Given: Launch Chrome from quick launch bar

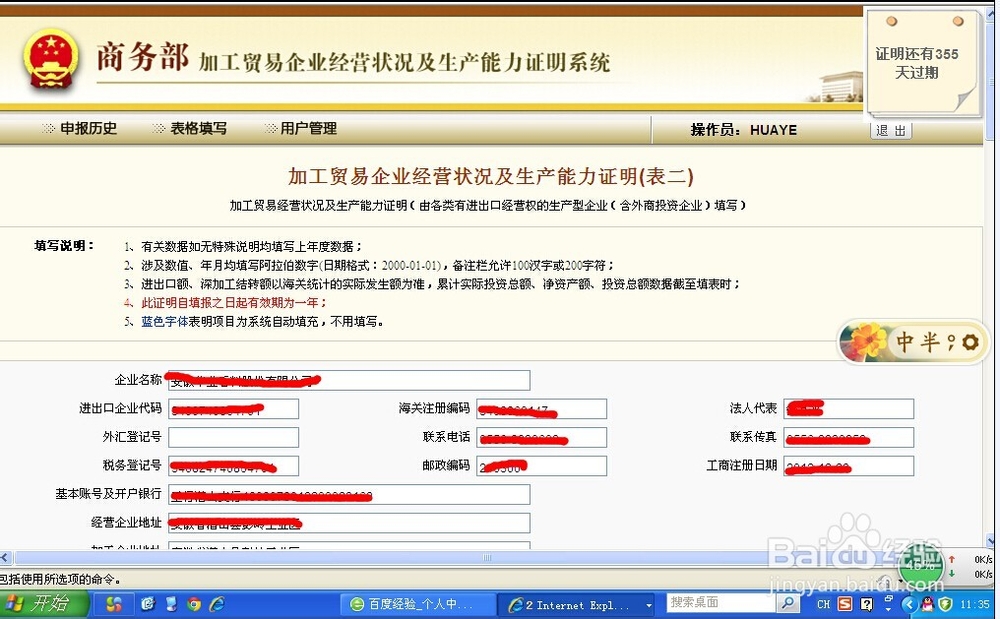Looking at the screenshot, I should (194, 604).
